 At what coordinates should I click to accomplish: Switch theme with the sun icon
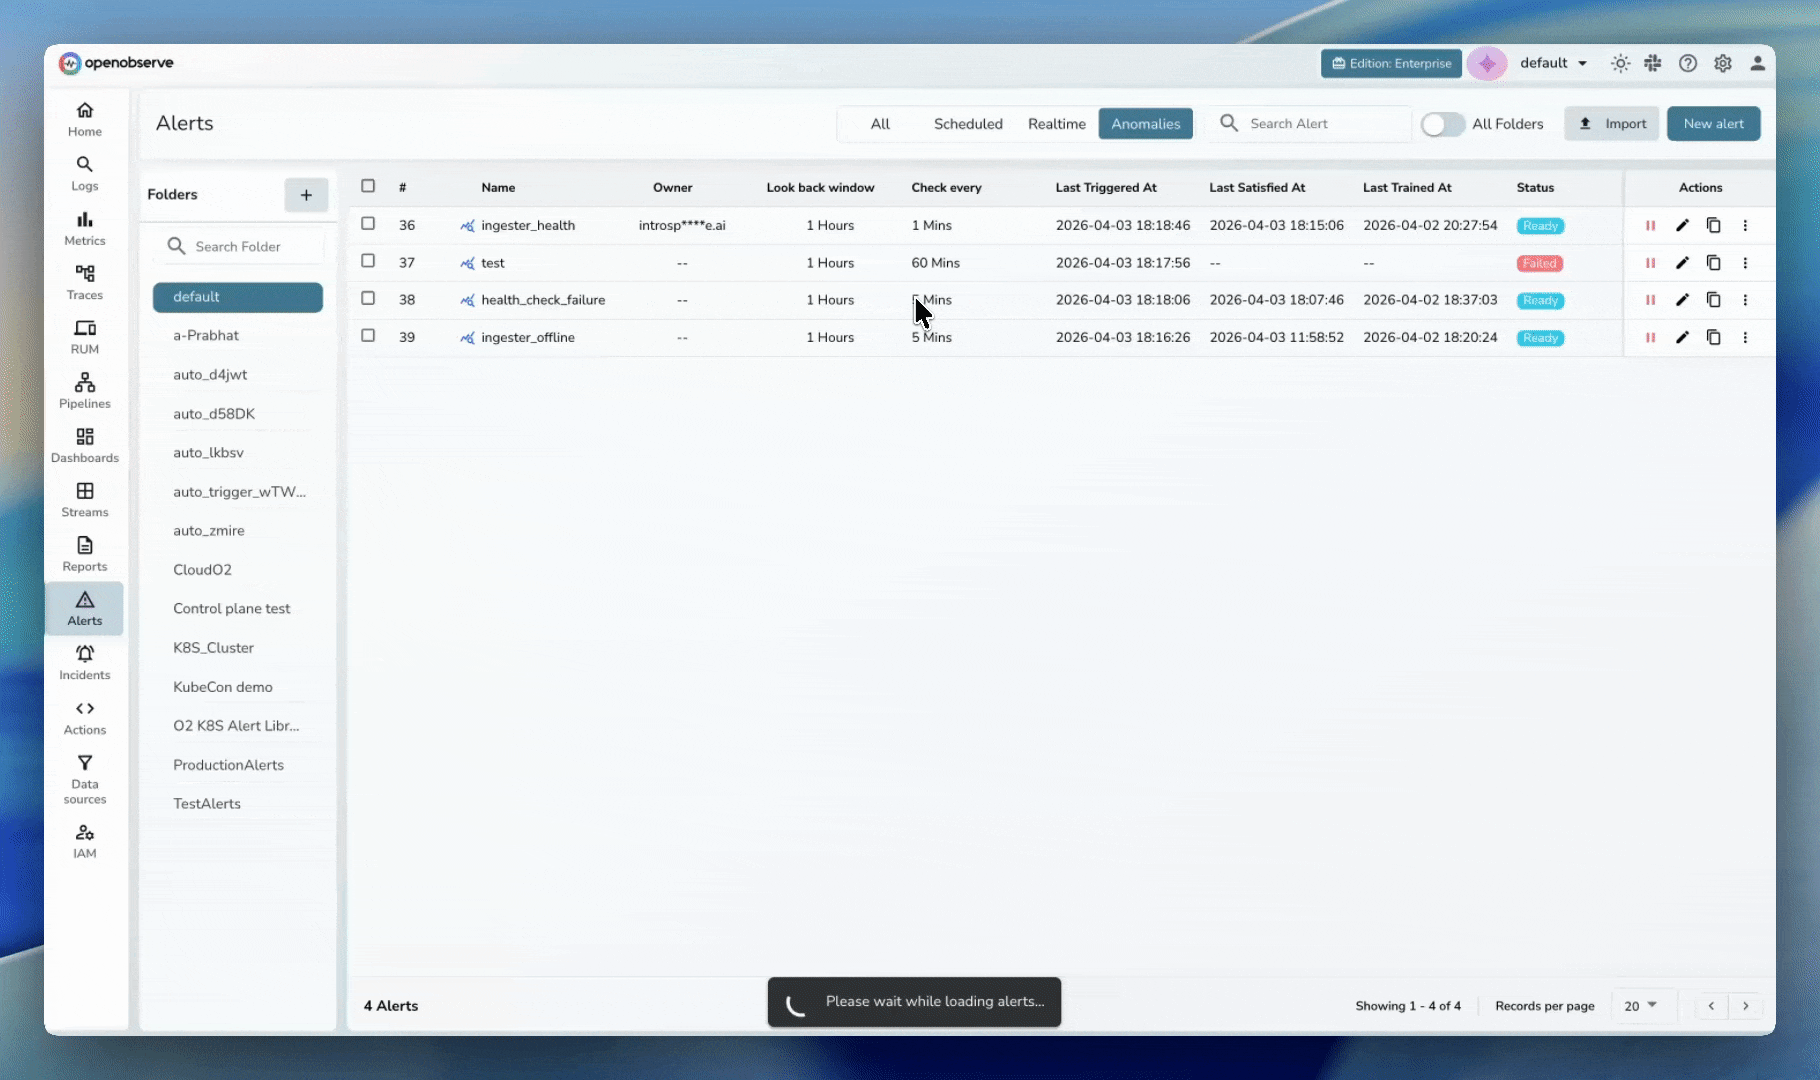(1620, 63)
